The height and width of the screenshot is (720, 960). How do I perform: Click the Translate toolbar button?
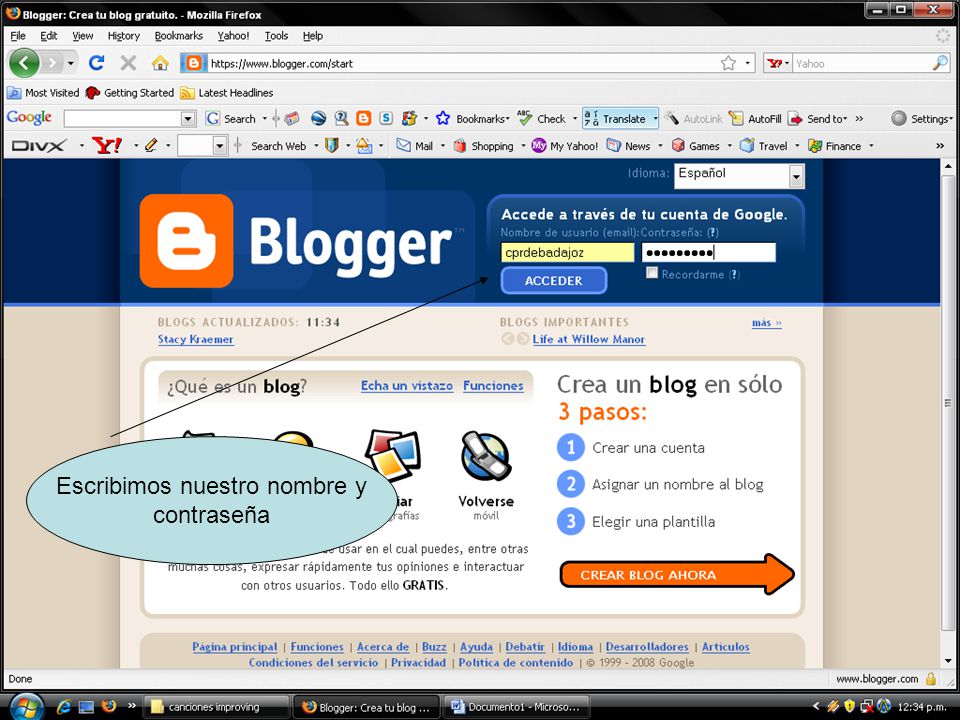click(615, 118)
